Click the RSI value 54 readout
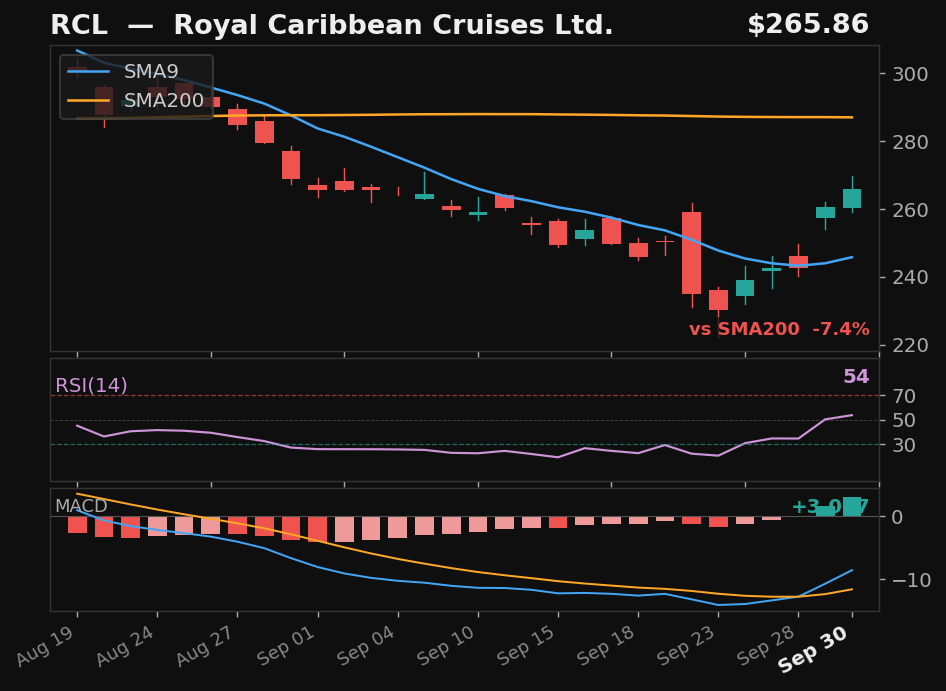946x691 pixels. 856,377
